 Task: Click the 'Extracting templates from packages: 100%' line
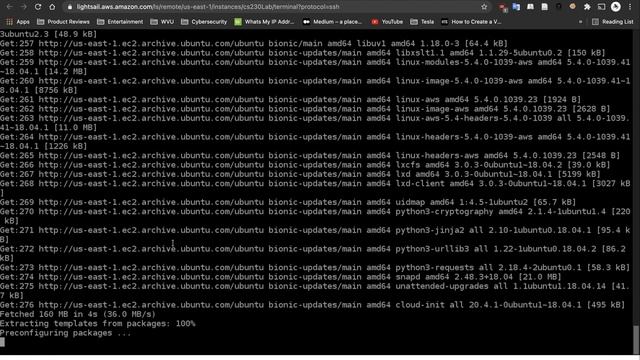(x=98, y=324)
